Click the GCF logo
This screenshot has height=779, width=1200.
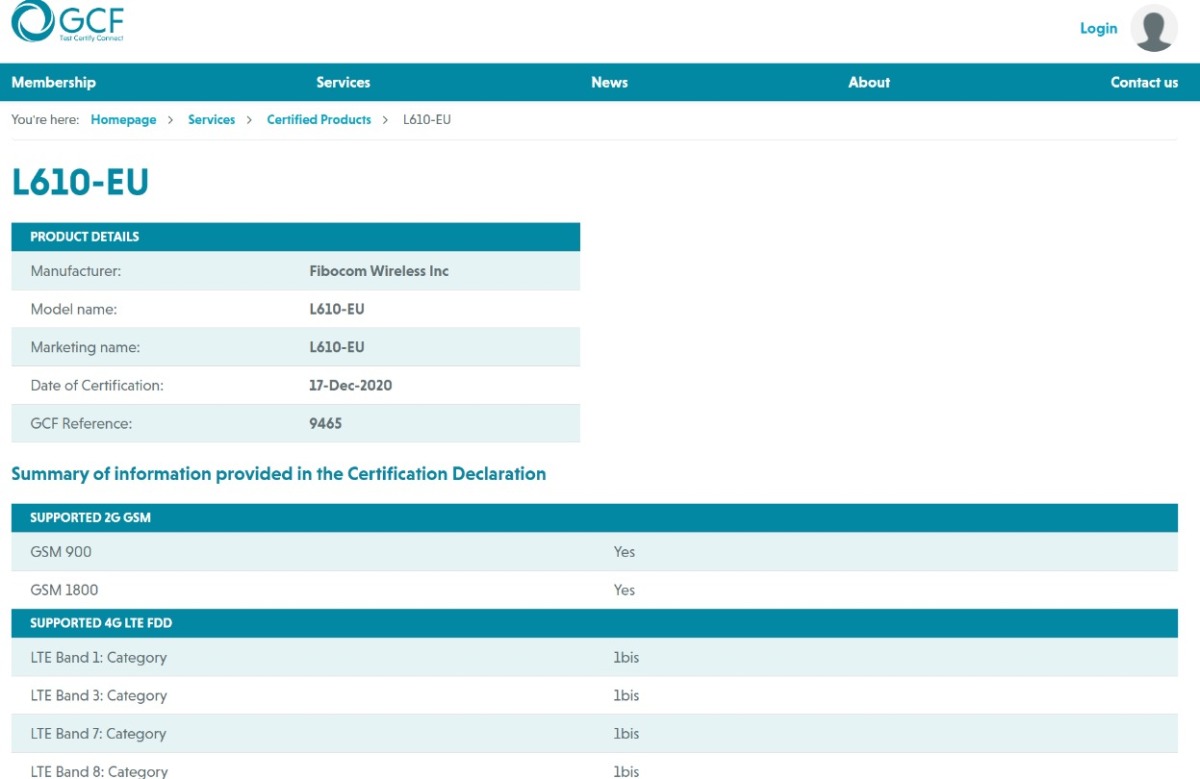pos(68,23)
